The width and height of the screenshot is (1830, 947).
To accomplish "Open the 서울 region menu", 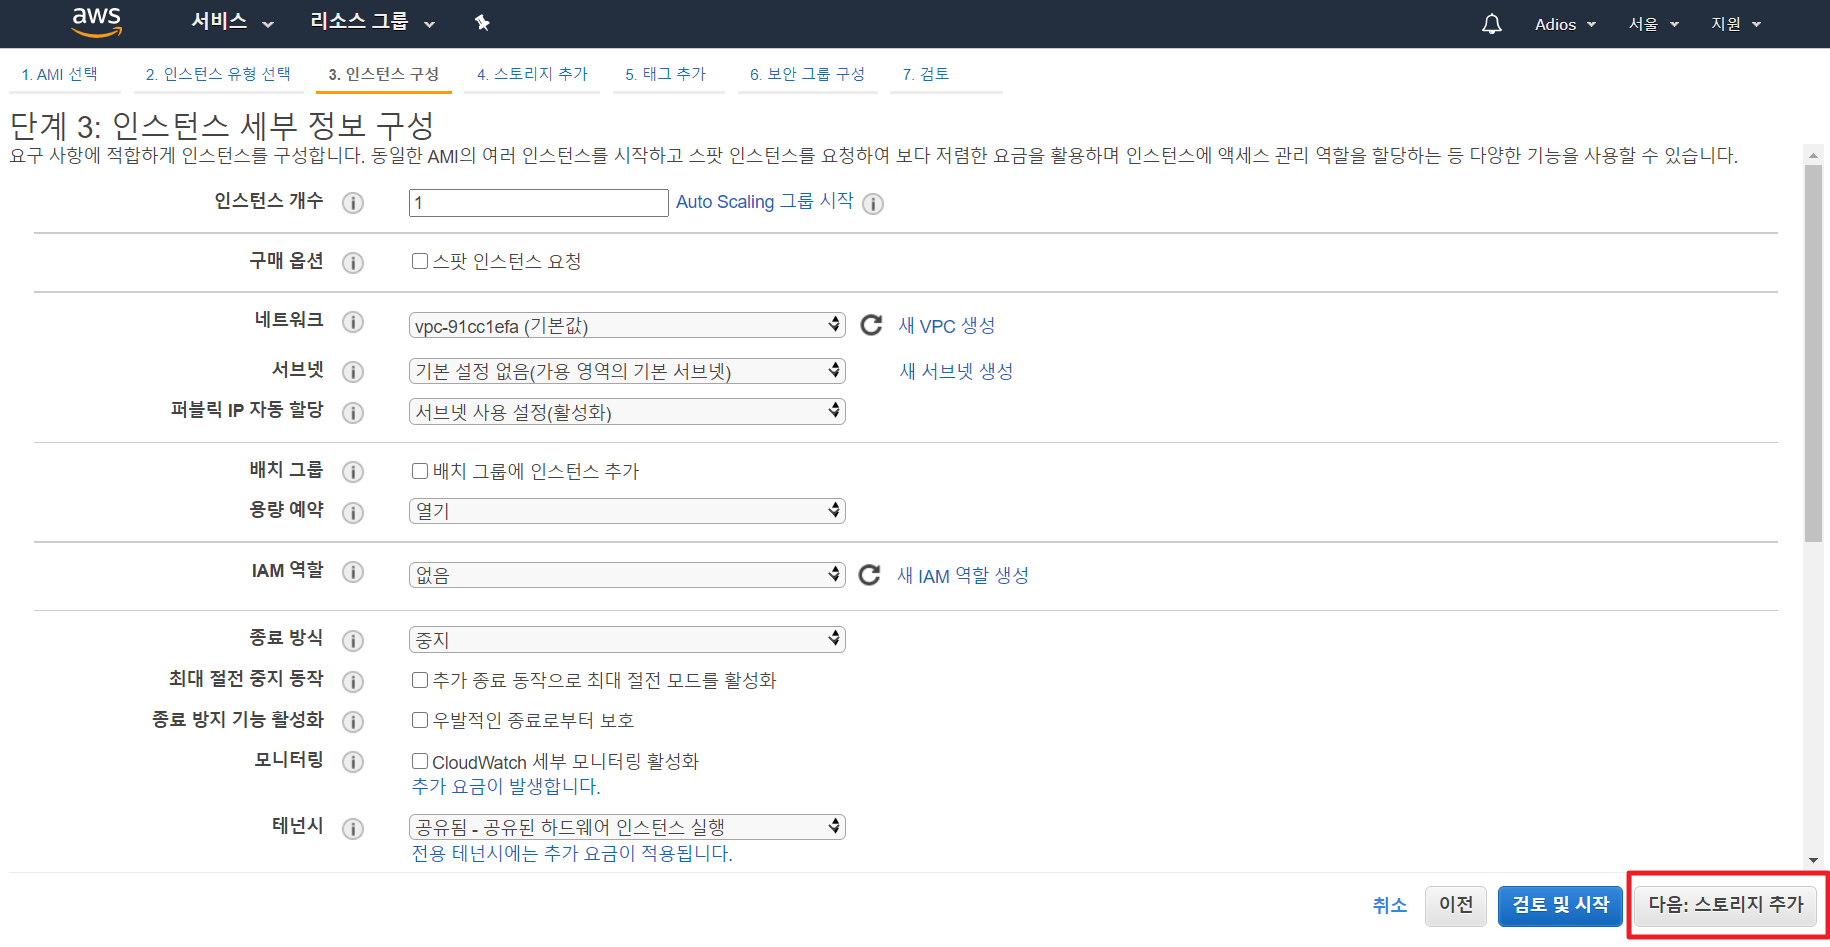I will (1654, 24).
